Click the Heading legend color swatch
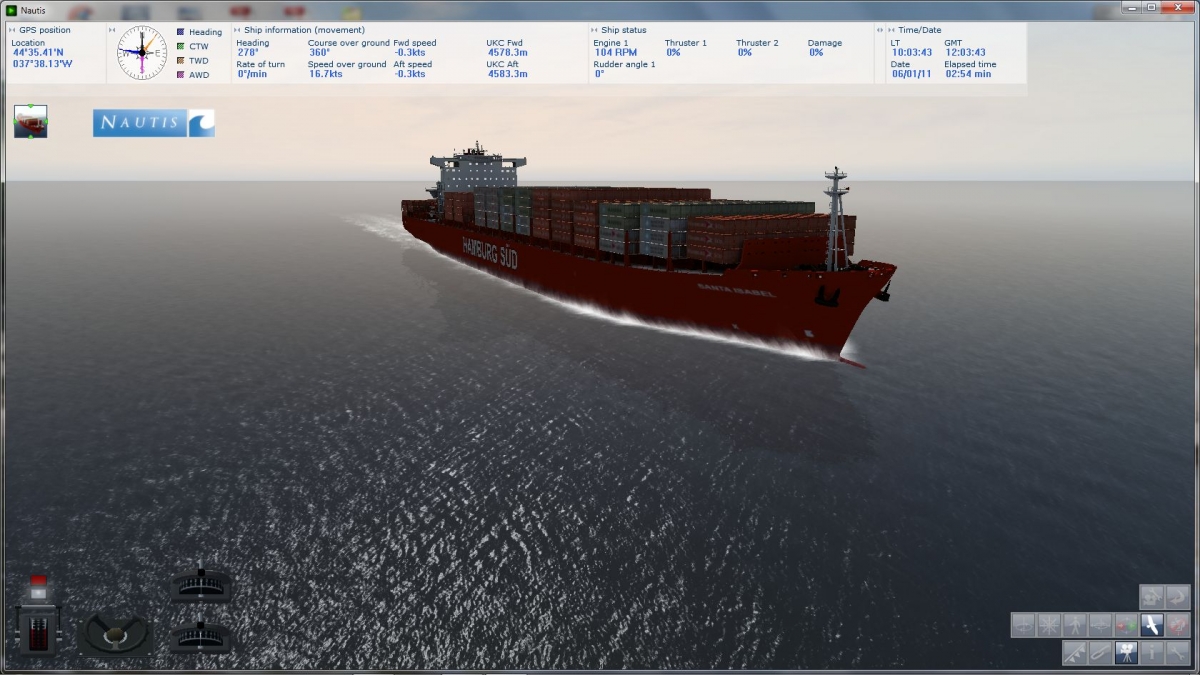1200x675 pixels. click(x=180, y=32)
